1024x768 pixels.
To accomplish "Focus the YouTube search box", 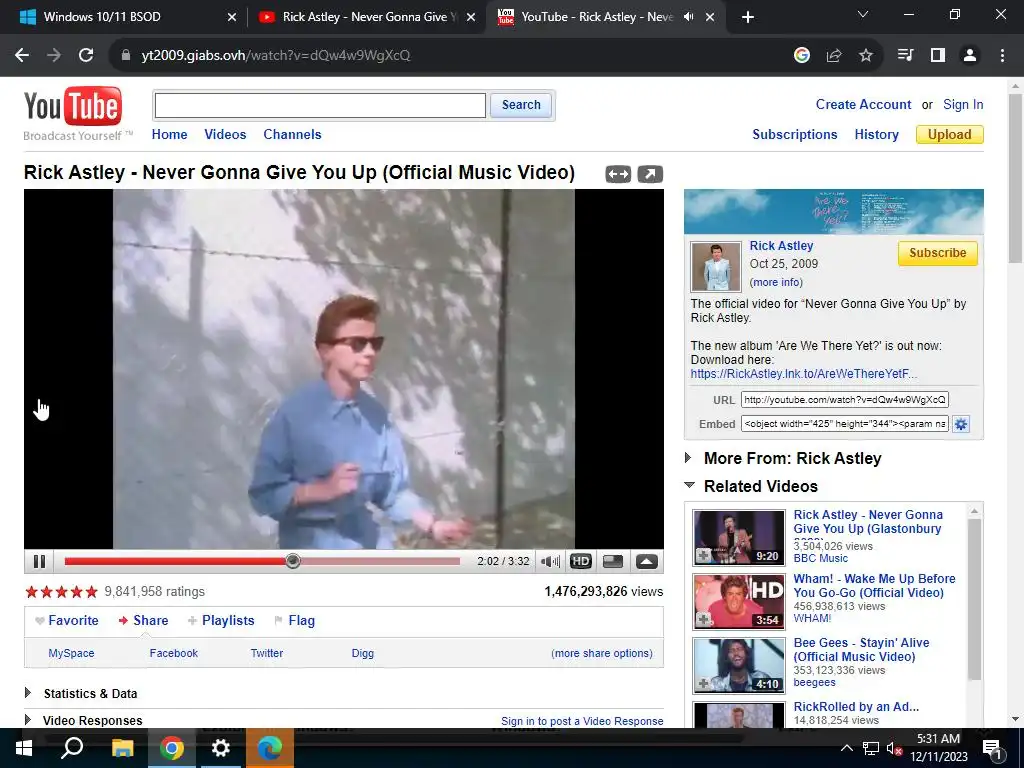I will (320, 105).
